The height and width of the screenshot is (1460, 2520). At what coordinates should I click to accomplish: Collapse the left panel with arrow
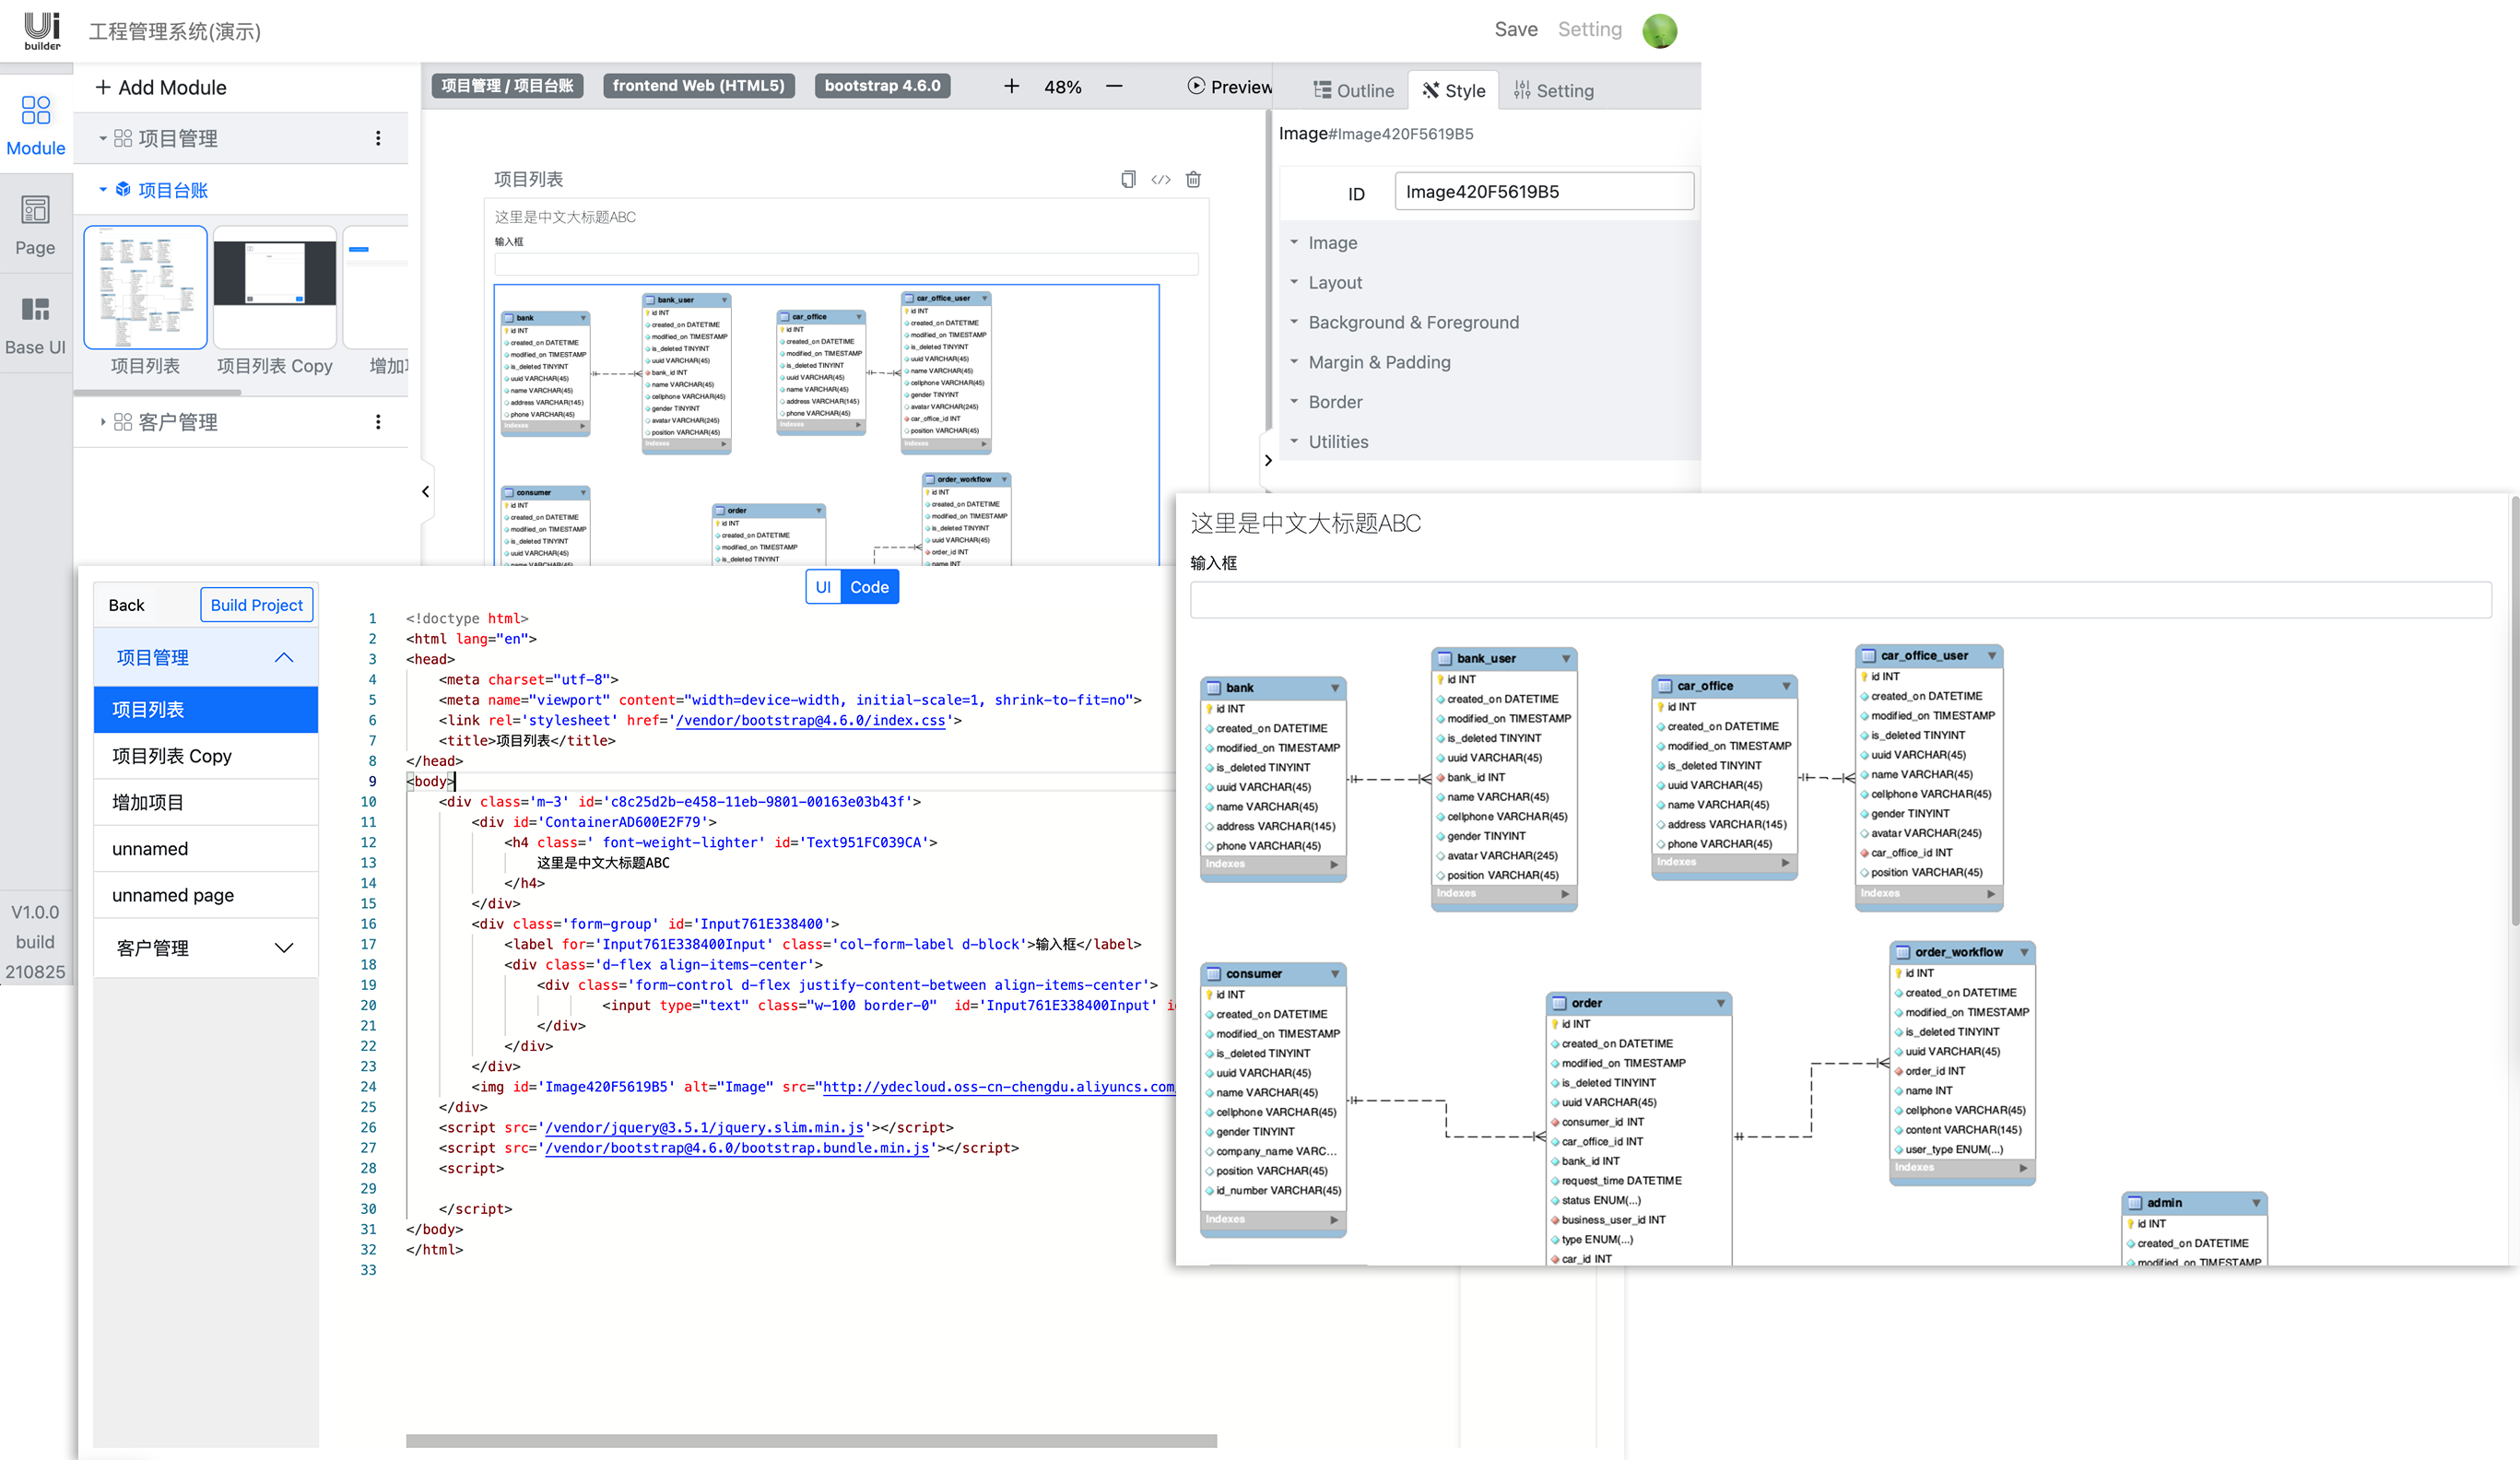426,491
